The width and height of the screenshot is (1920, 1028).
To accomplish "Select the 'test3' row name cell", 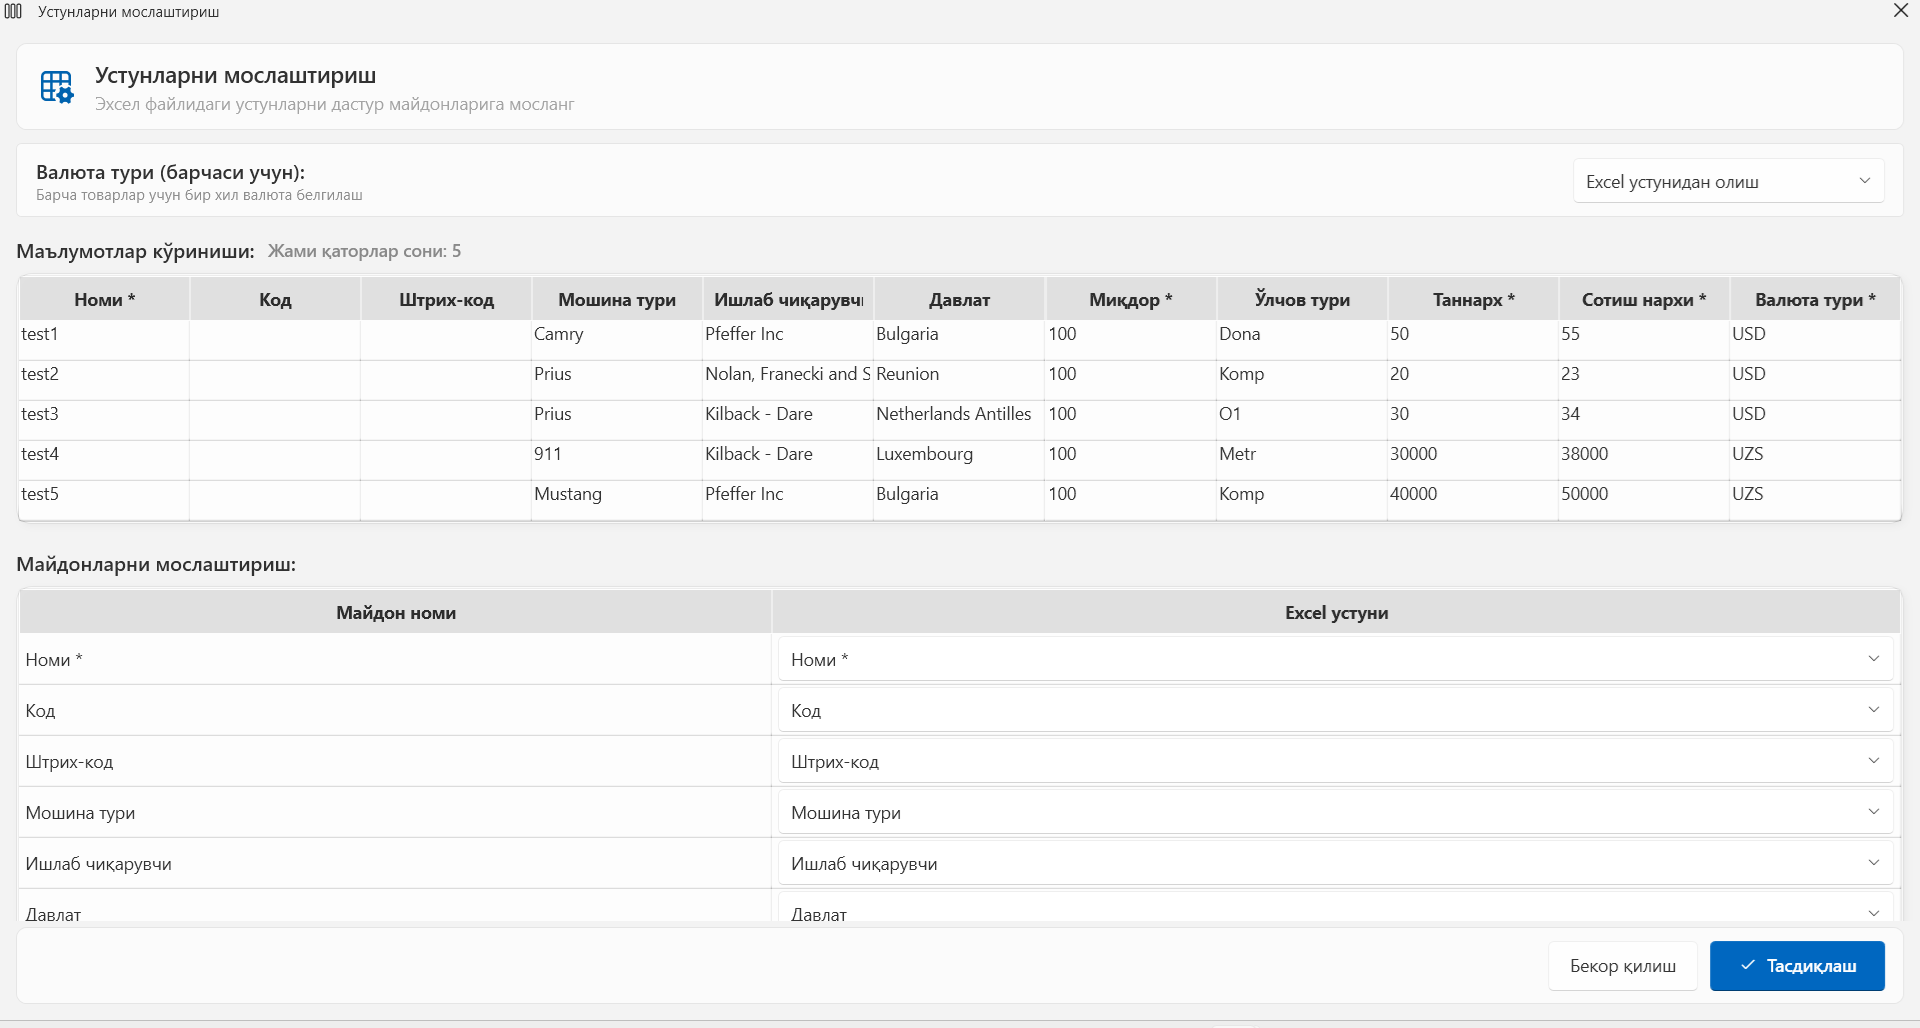I will (104, 420).
